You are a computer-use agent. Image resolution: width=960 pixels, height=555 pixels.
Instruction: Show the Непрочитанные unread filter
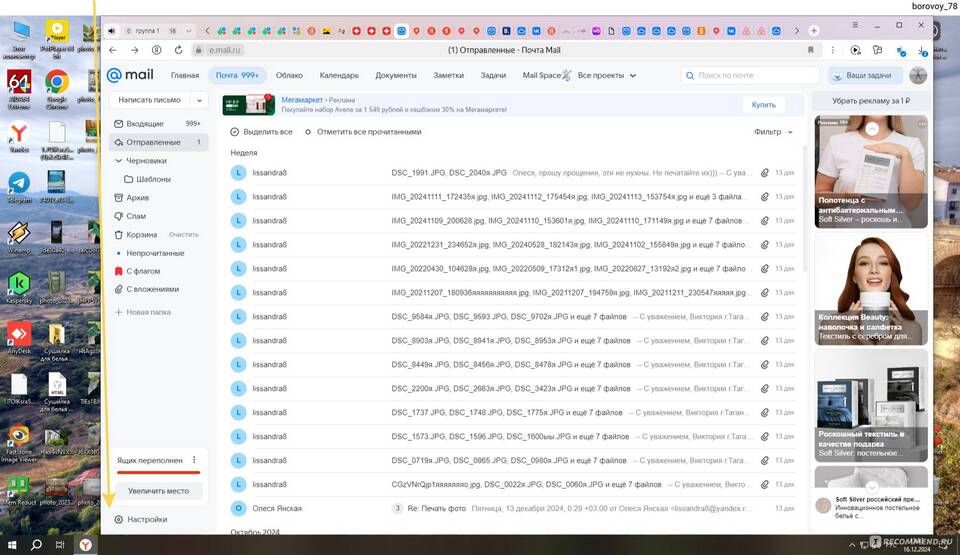[155, 253]
